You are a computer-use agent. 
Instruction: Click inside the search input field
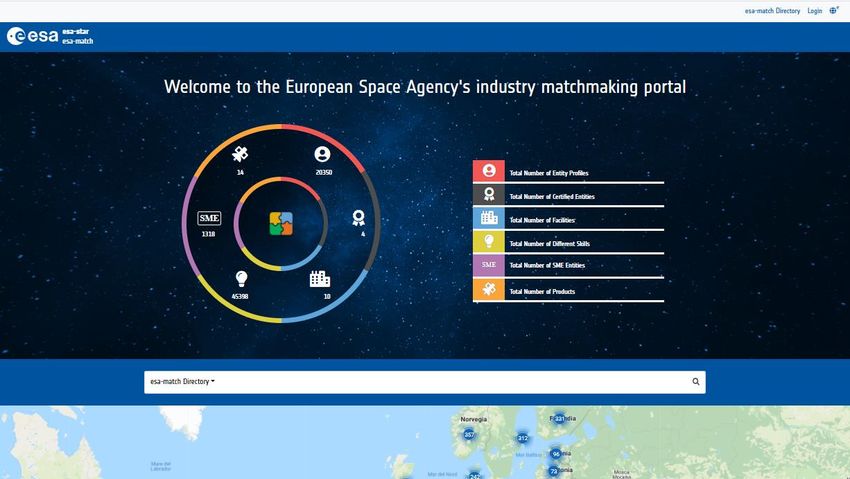(x=450, y=382)
